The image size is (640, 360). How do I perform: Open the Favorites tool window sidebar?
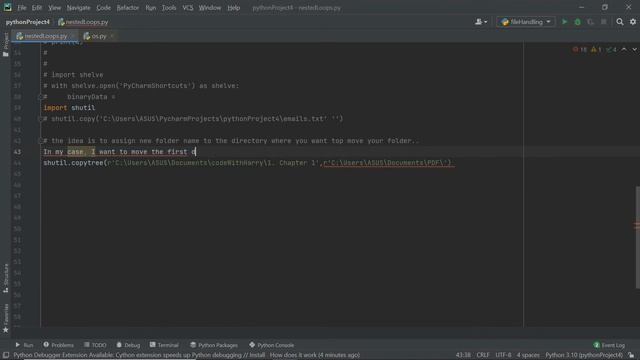click(x=5, y=318)
